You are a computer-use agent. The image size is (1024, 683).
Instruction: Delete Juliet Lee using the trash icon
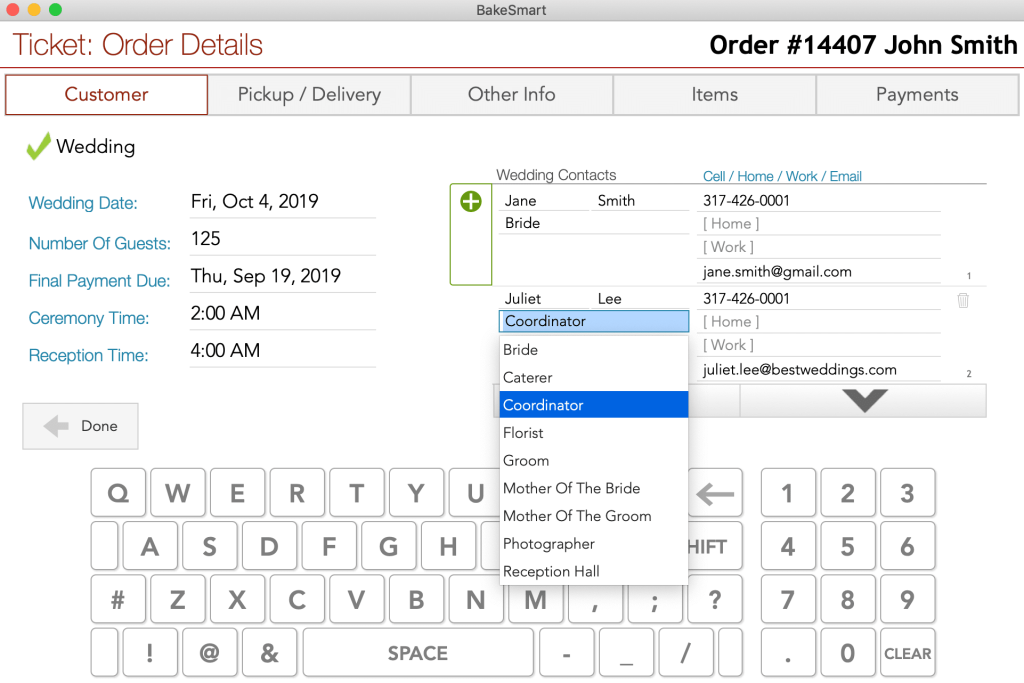pos(962,297)
